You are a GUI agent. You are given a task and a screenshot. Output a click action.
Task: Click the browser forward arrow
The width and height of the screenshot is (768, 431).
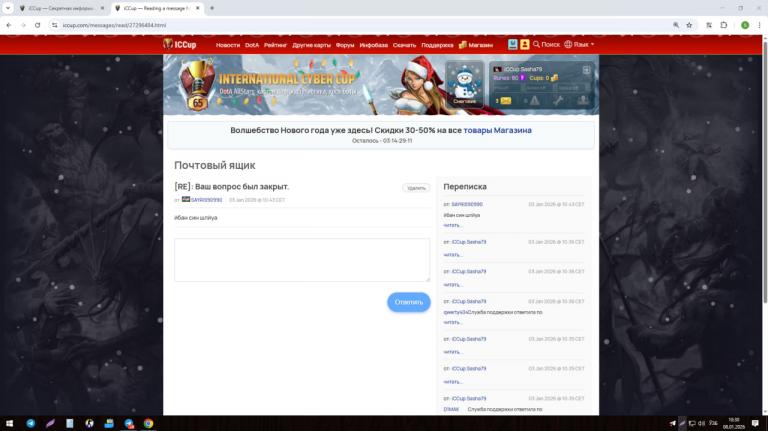click(x=23, y=25)
